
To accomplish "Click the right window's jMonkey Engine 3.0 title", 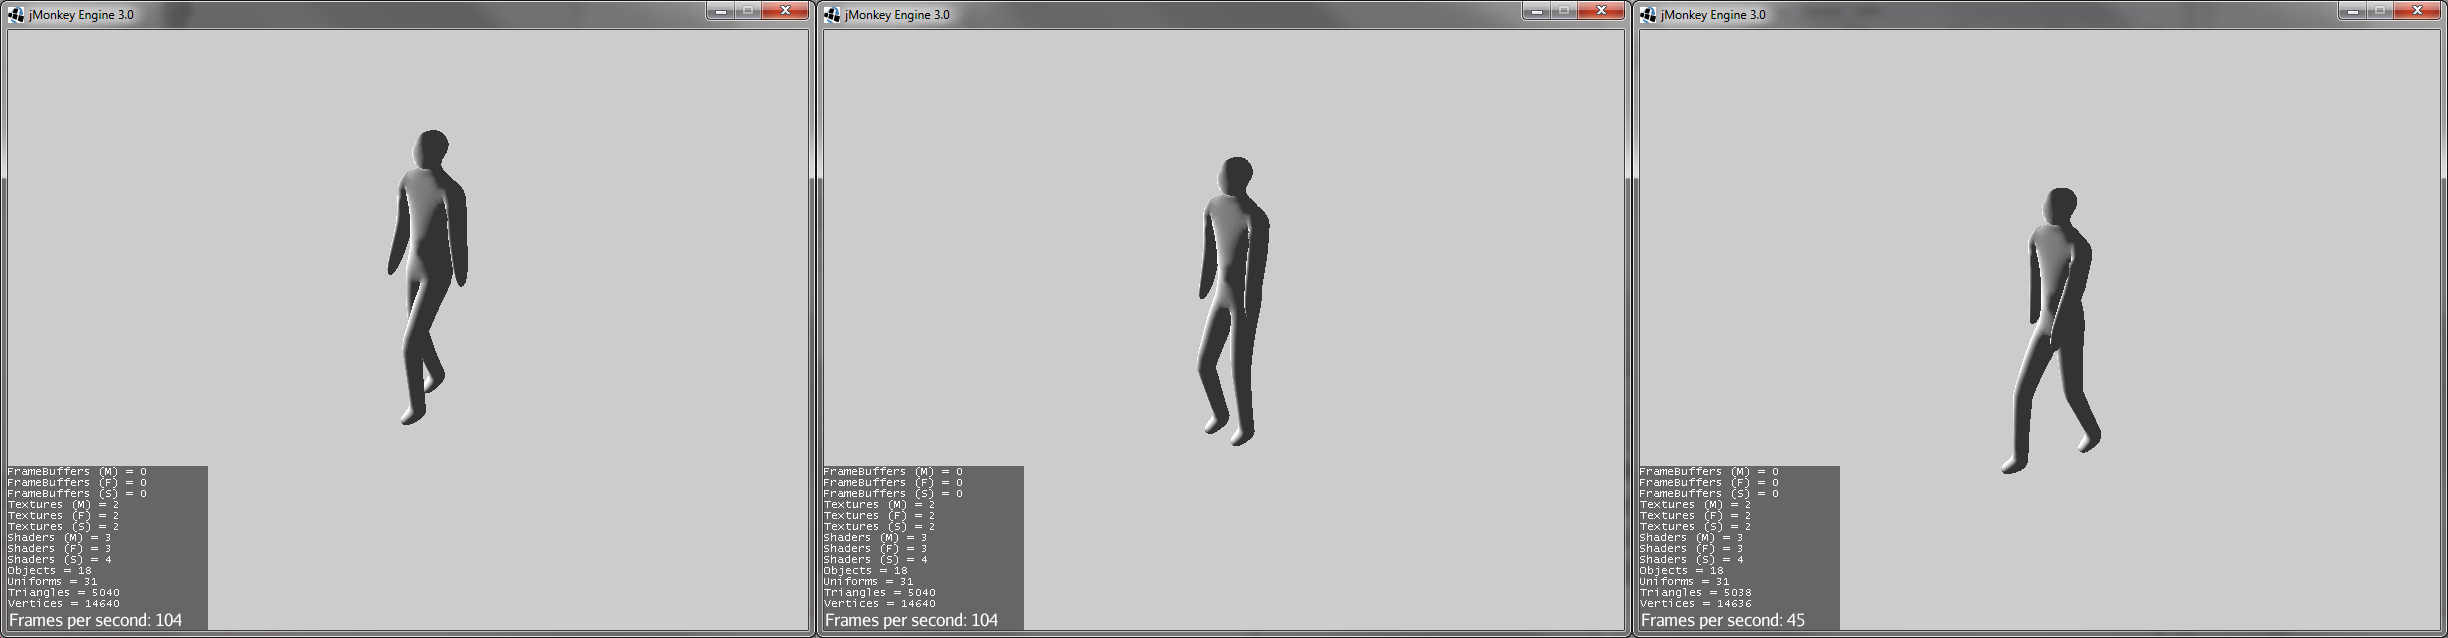I will (1713, 15).
